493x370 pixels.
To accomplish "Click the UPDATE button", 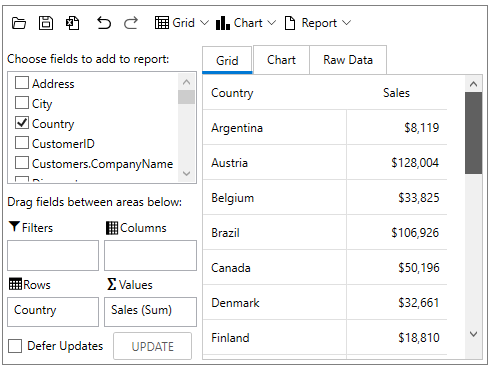I will click(x=153, y=346).
